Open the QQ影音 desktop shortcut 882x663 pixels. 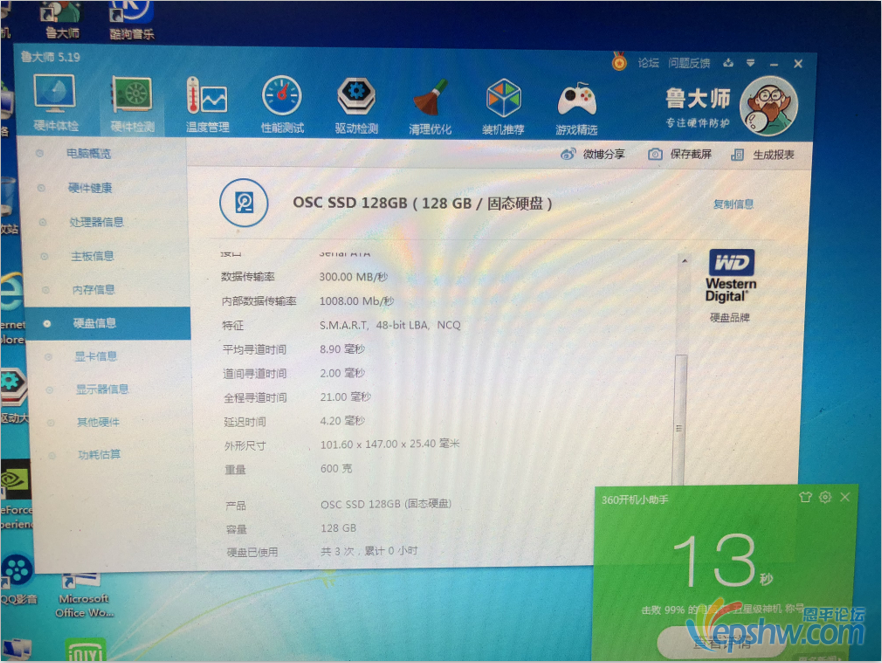point(18,579)
